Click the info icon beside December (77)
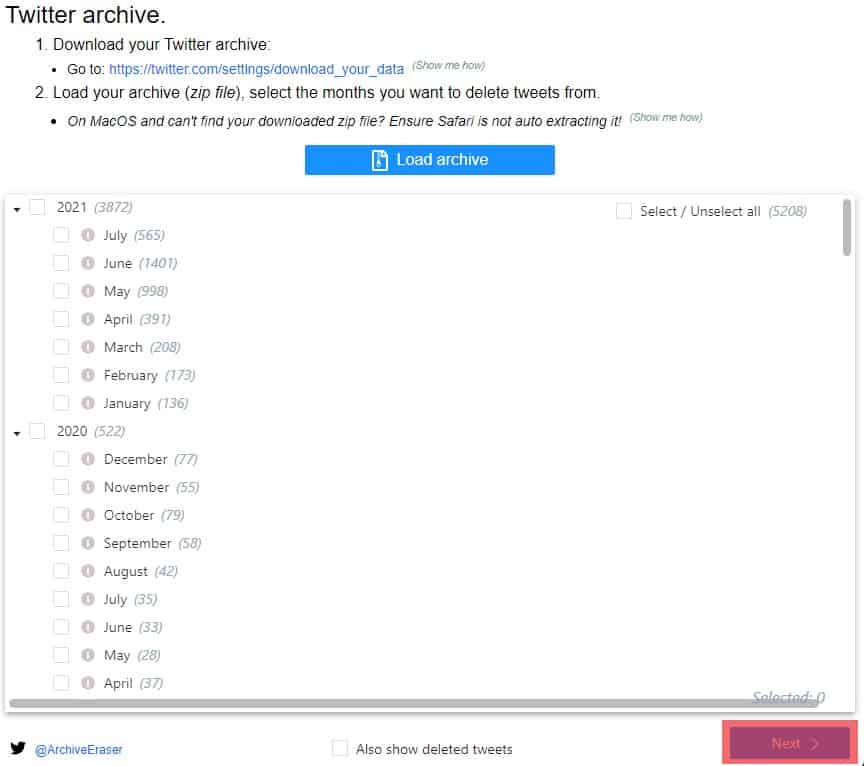Screen dimensions: 864x766 click(88, 459)
